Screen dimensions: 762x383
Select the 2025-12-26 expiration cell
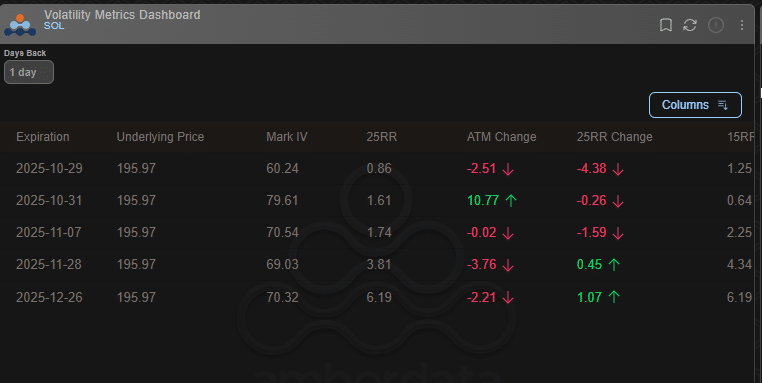coord(49,297)
